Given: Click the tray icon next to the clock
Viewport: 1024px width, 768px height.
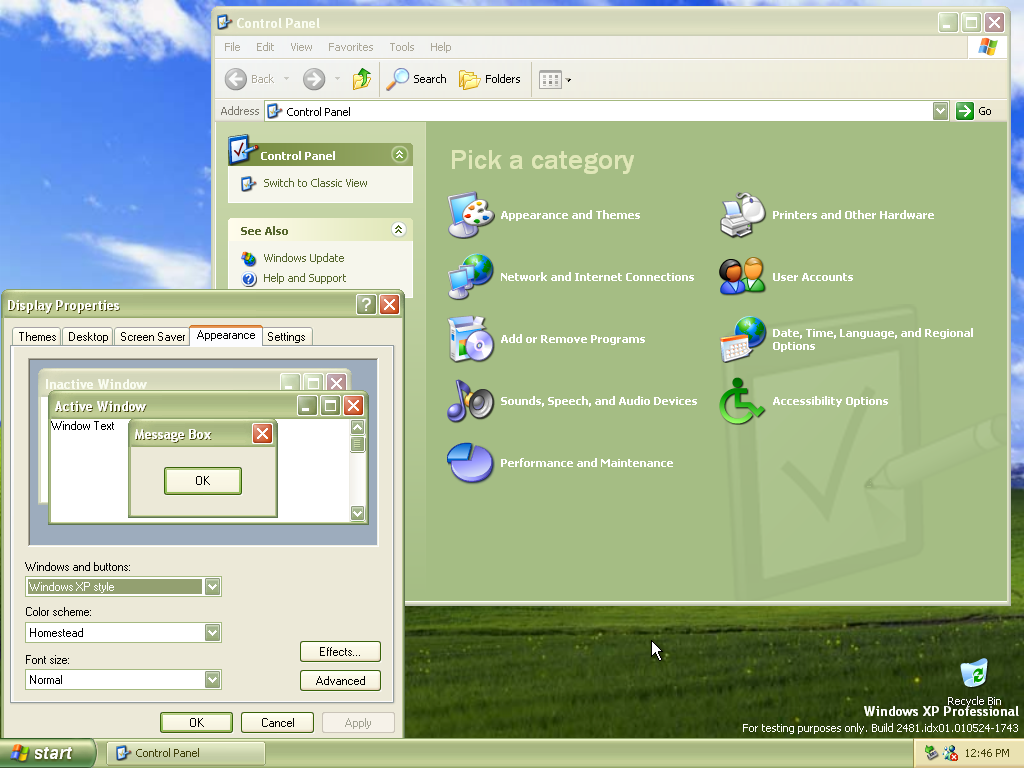Looking at the screenshot, I should click(950, 753).
